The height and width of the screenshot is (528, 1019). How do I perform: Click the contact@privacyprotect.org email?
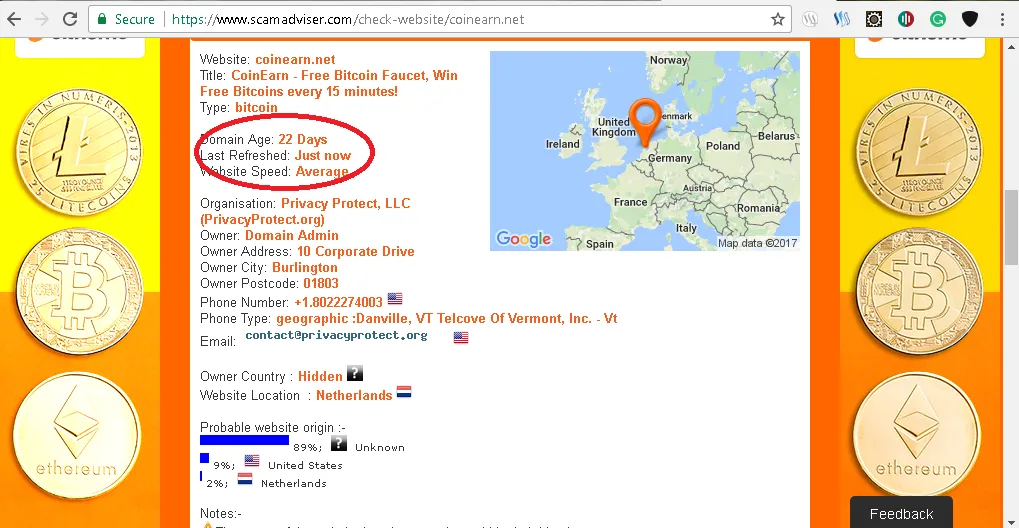336,336
